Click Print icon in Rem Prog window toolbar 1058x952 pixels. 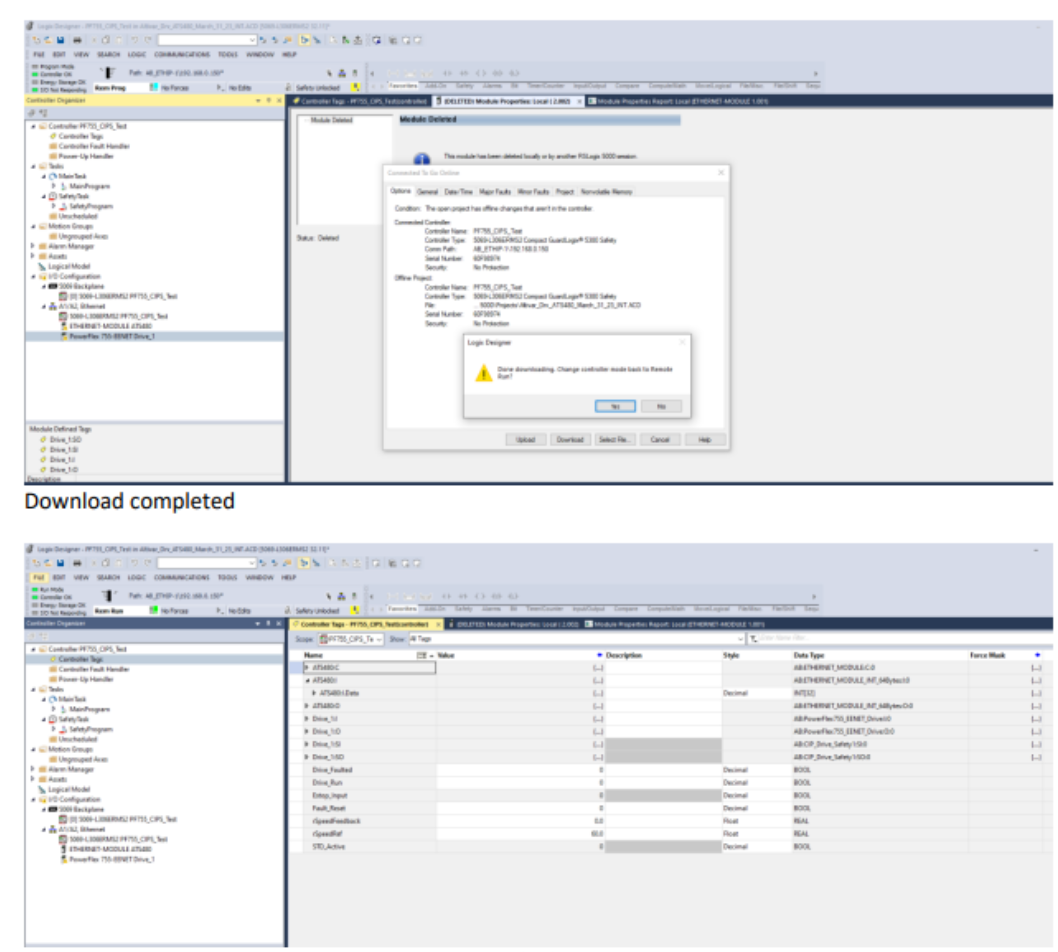pos(77,40)
